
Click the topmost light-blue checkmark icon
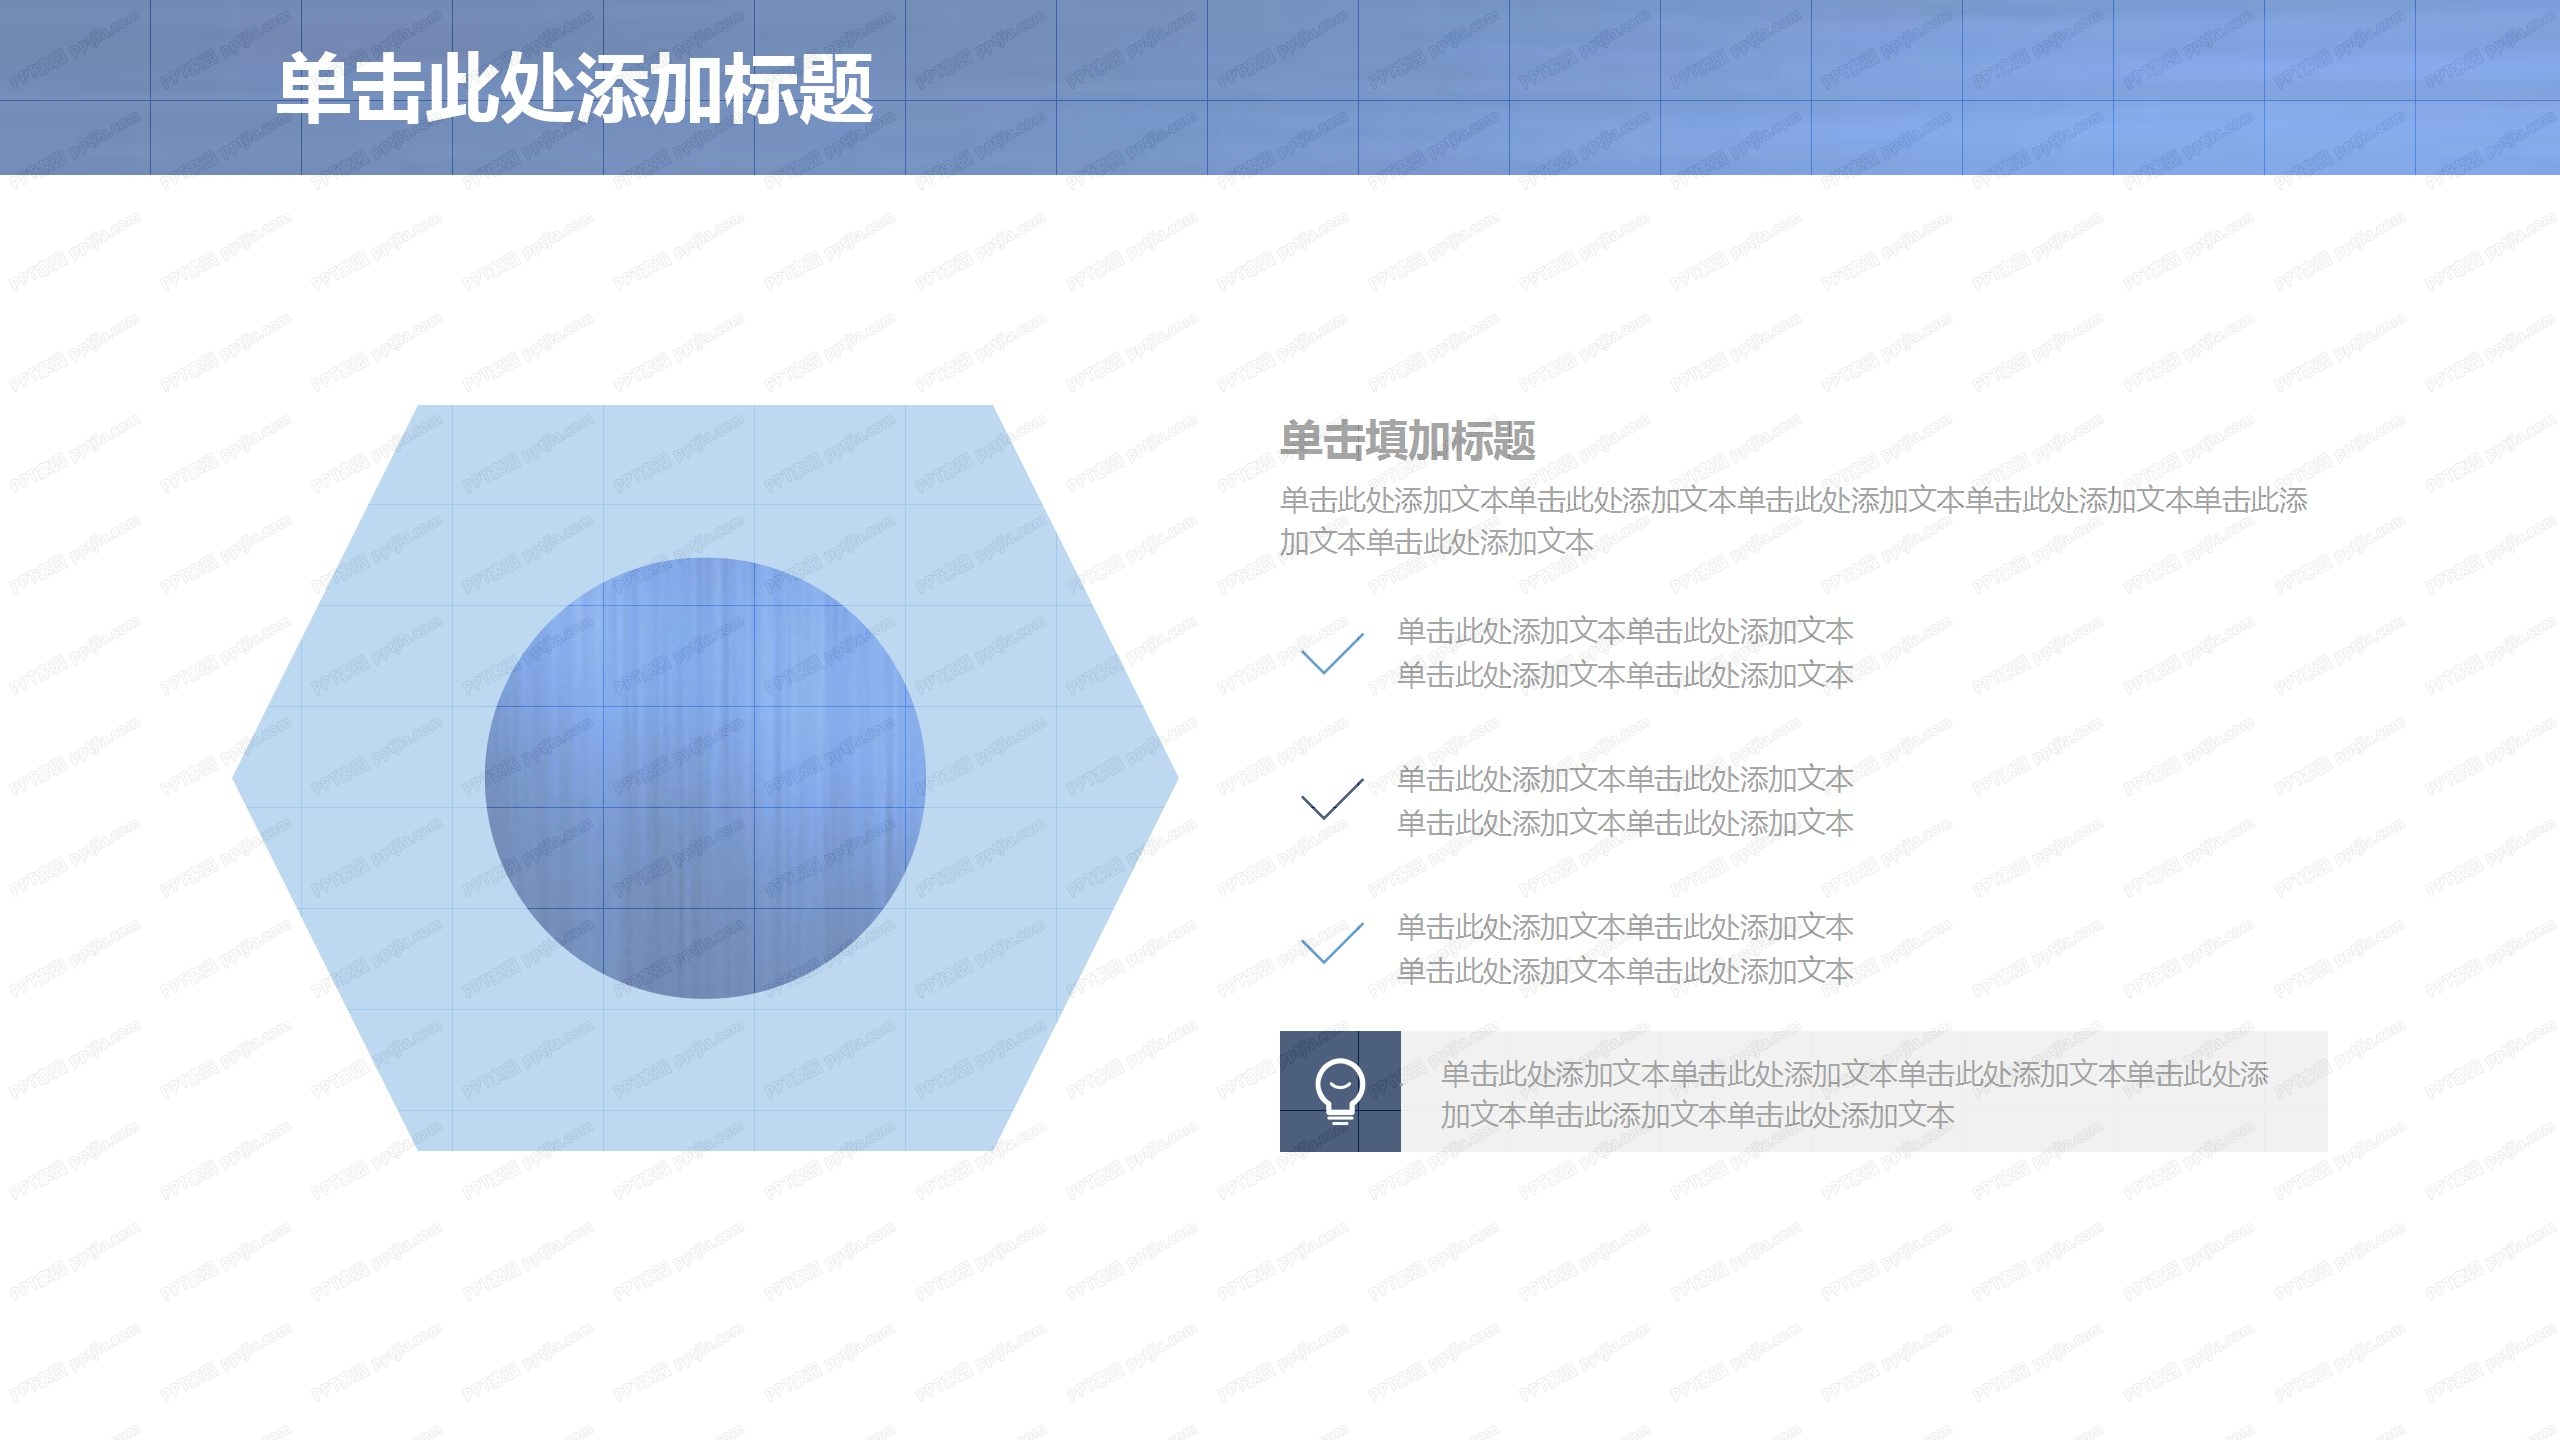click(x=1331, y=653)
